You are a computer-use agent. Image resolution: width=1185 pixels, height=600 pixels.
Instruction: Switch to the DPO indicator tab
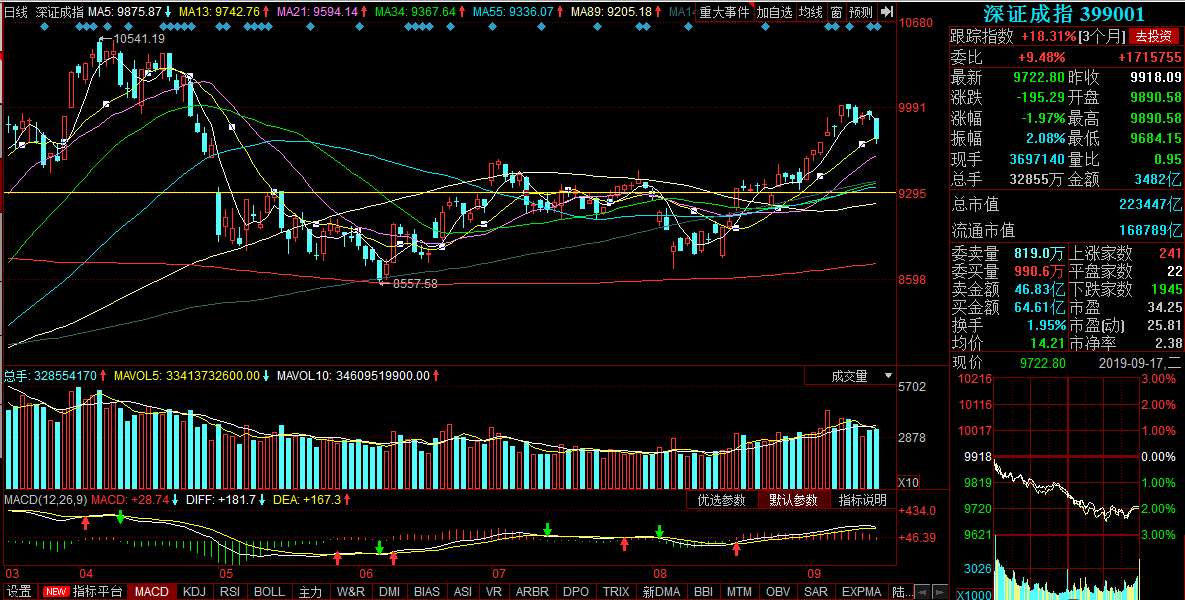pyautogui.click(x=576, y=592)
